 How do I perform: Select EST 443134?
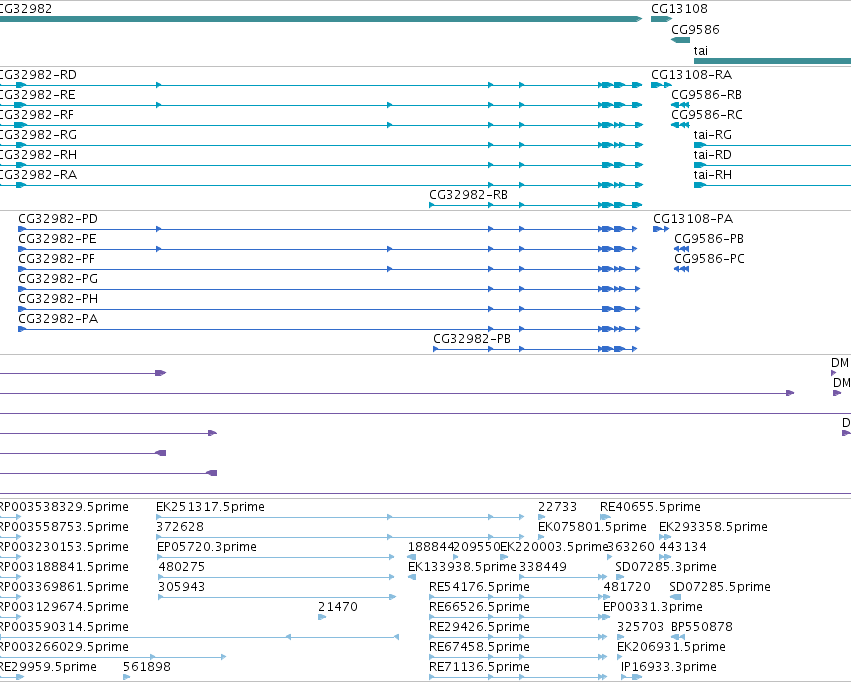(x=683, y=547)
